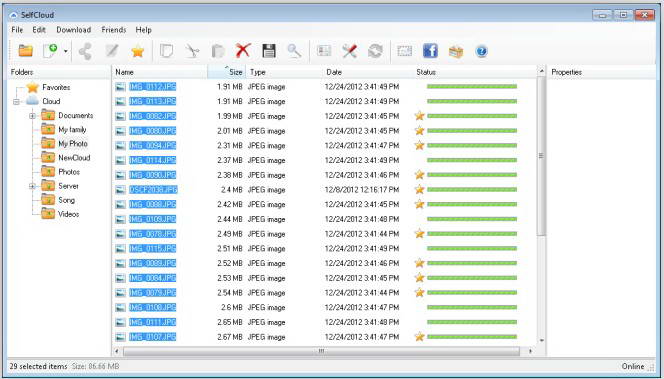Screen dimensions: 664x379
Task: Open the Help menu
Action: (x=144, y=30)
